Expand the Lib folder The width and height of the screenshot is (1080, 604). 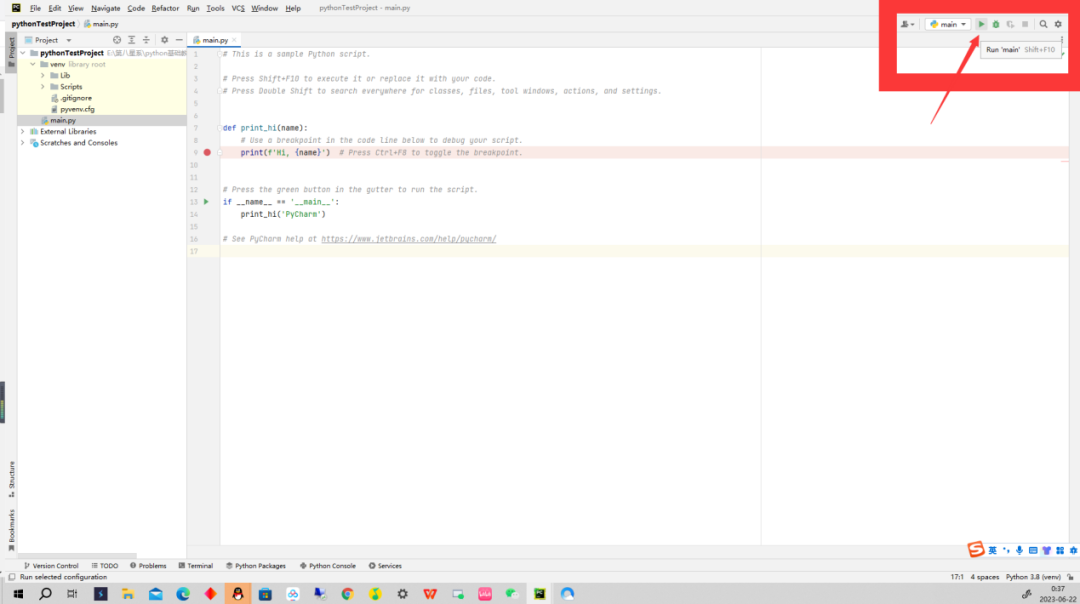click(x=43, y=76)
